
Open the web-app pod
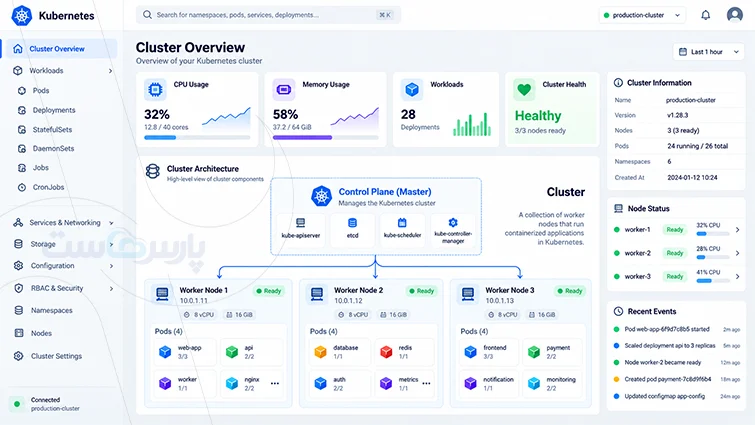click(184, 352)
